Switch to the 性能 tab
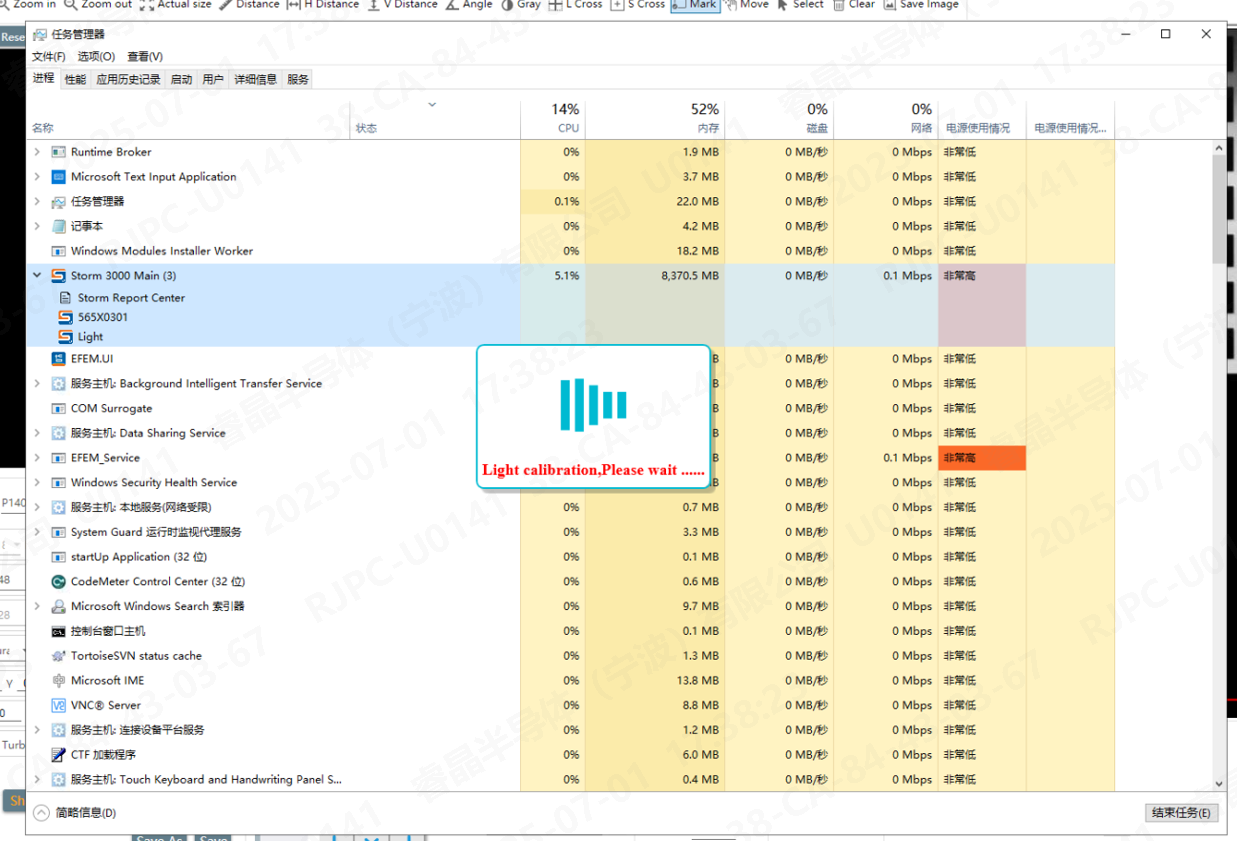This screenshot has height=841, width=1237. pos(75,79)
